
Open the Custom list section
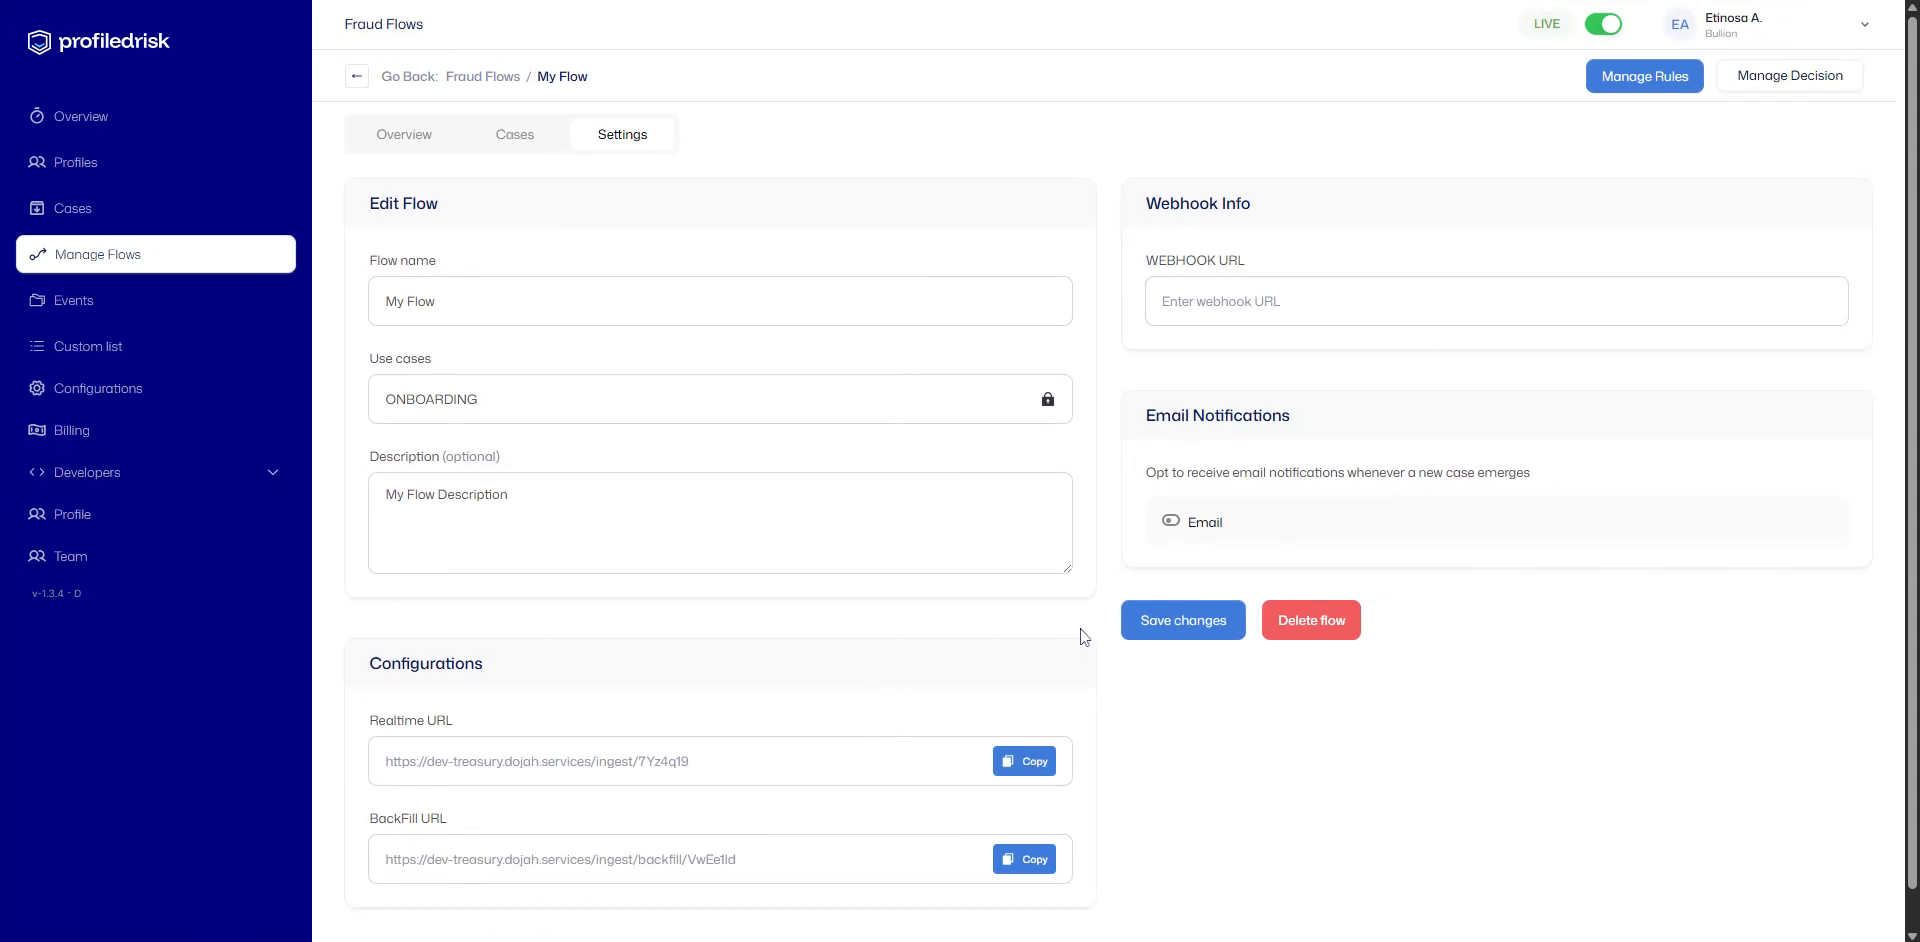88,346
